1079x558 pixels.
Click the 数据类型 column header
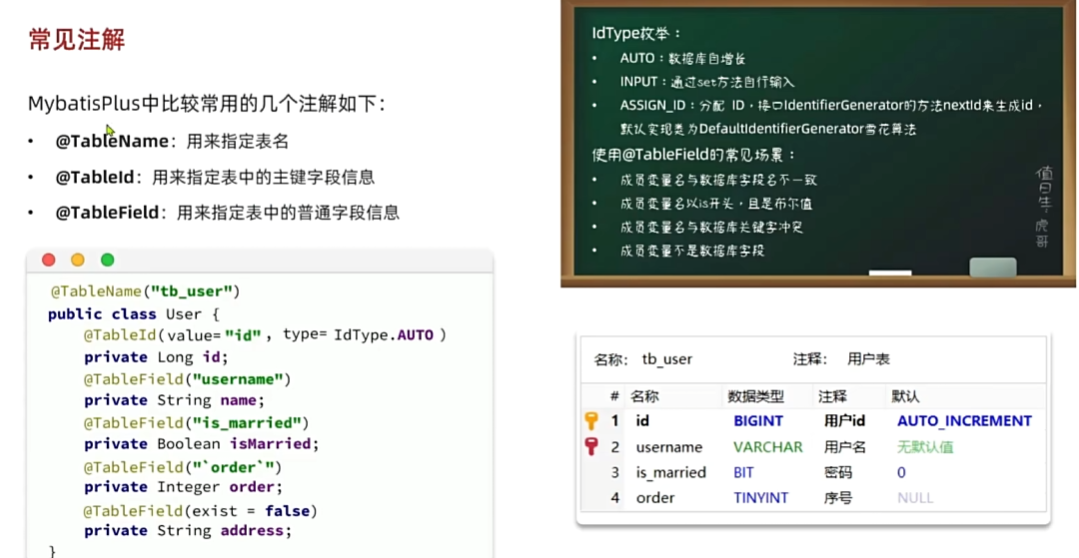[x=756, y=396]
